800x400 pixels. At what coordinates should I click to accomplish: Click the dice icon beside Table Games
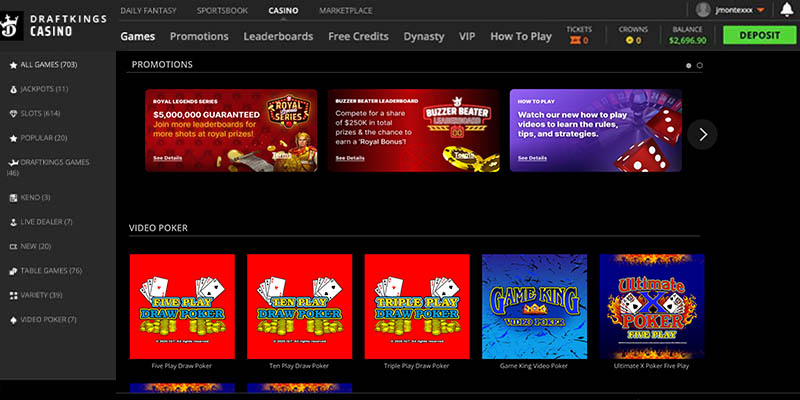[13, 271]
